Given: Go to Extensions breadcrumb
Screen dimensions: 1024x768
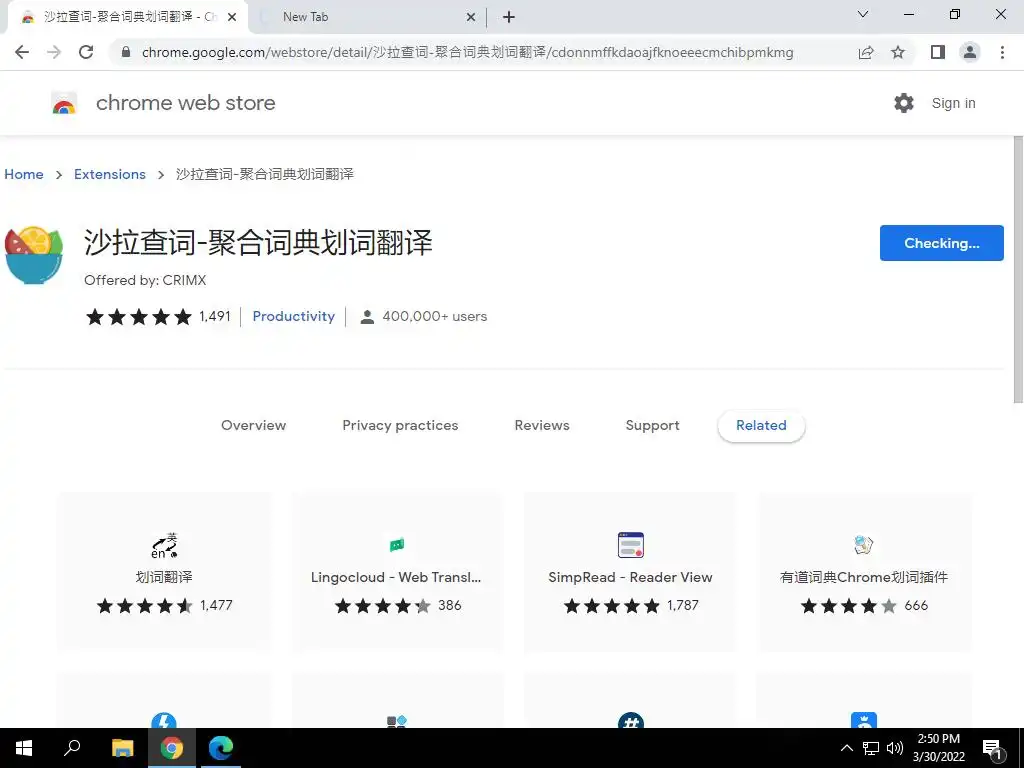Looking at the screenshot, I should tap(110, 174).
